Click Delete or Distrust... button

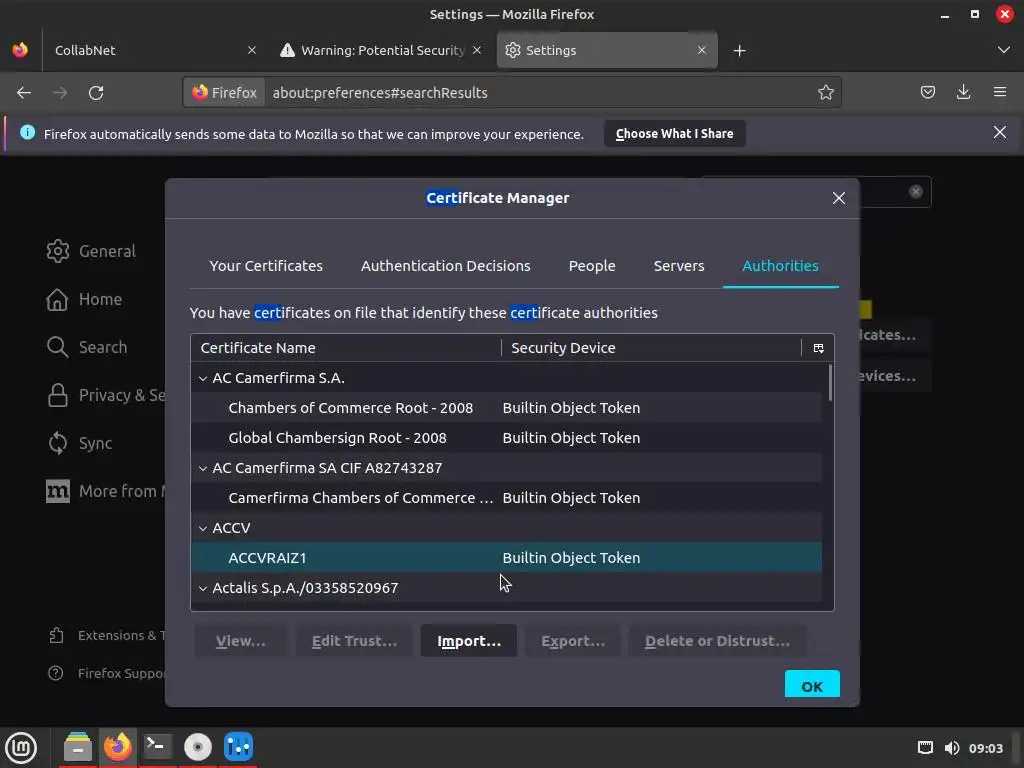(717, 641)
